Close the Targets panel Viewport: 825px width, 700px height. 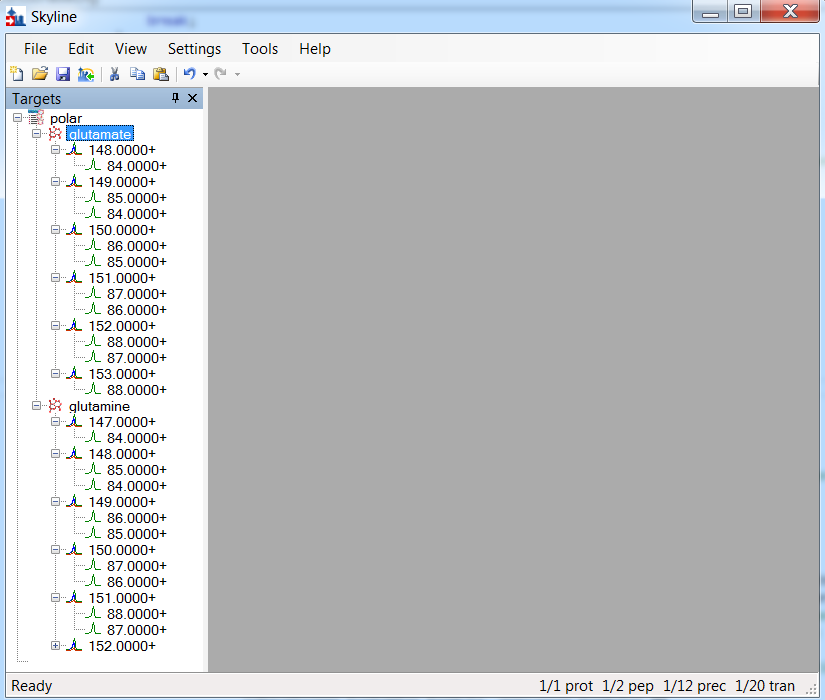coord(193,98)
